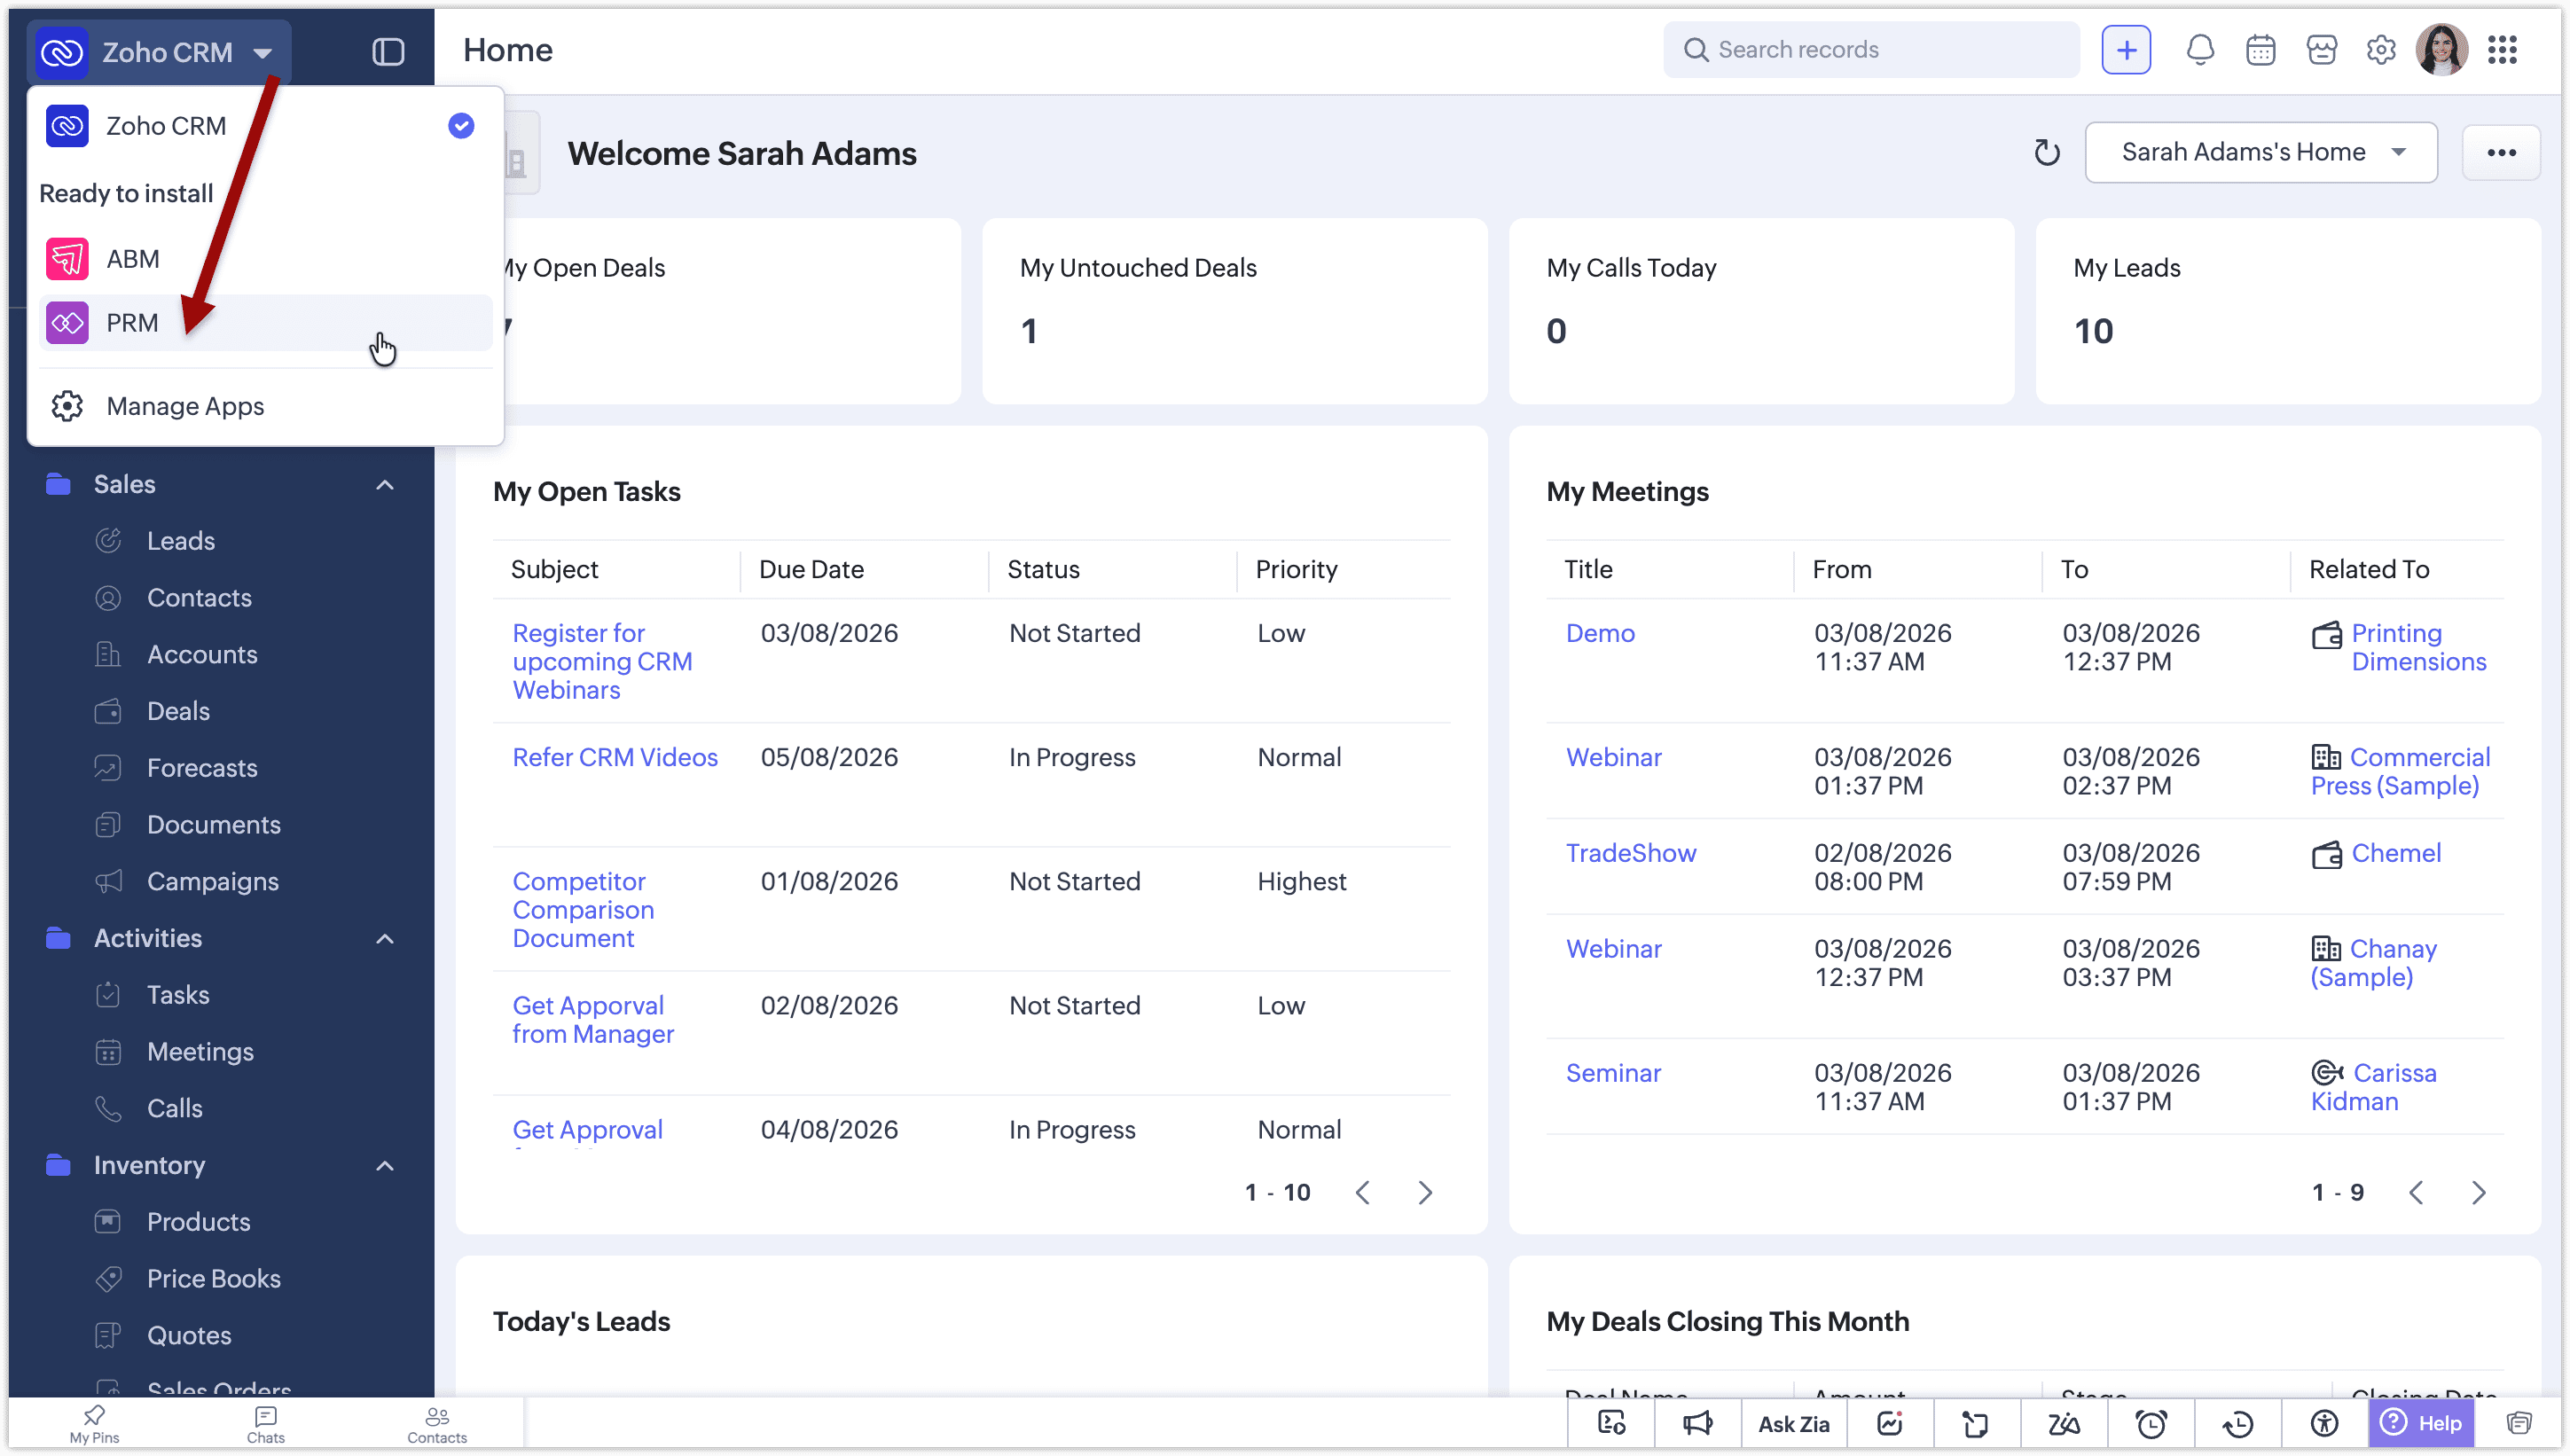Click the Search records field
This screenshot has width=2570, height=1456.
1871,50
